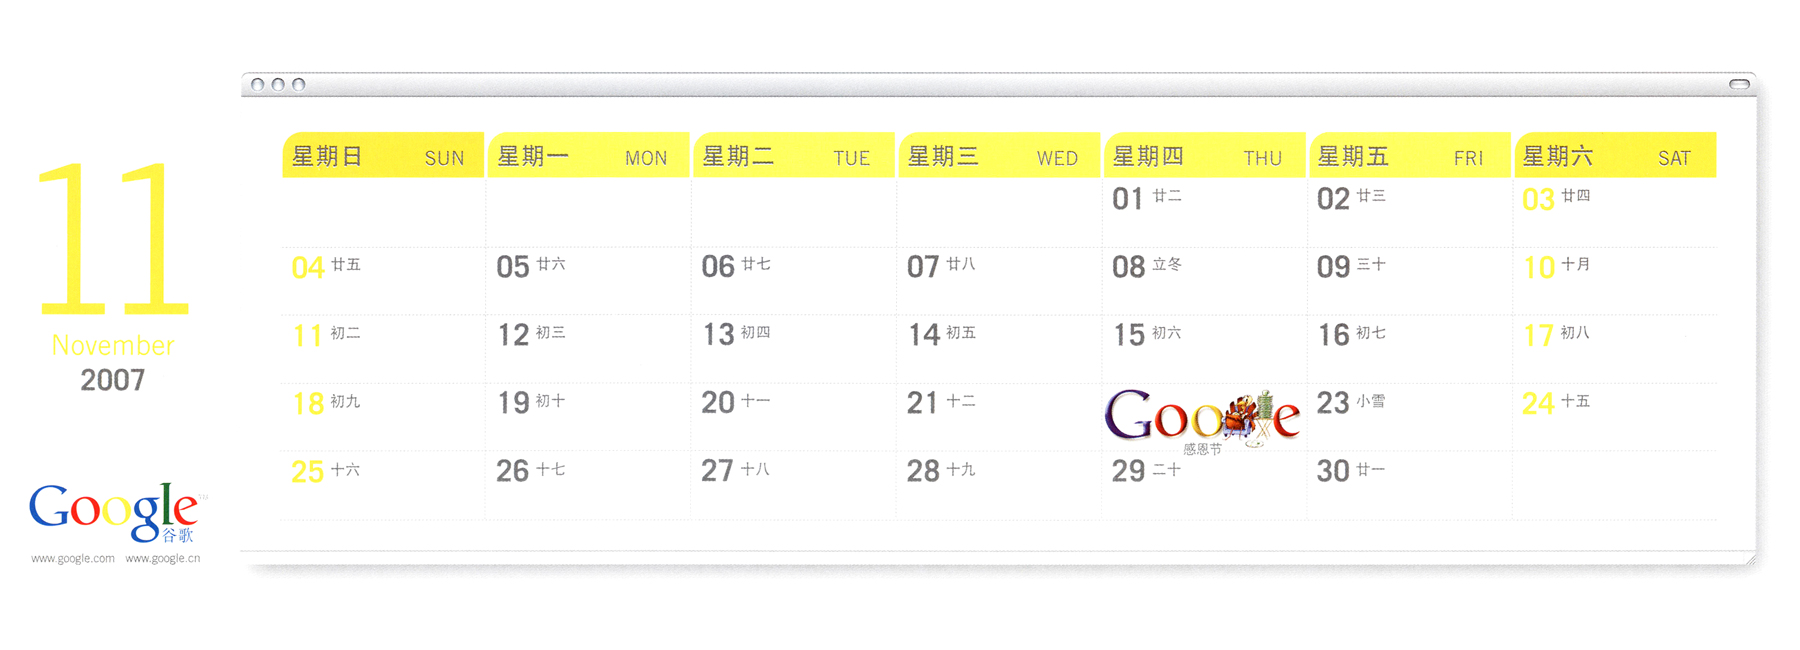1800x650 pixels.
Task: Click the first round window control button
Action: 258,85
